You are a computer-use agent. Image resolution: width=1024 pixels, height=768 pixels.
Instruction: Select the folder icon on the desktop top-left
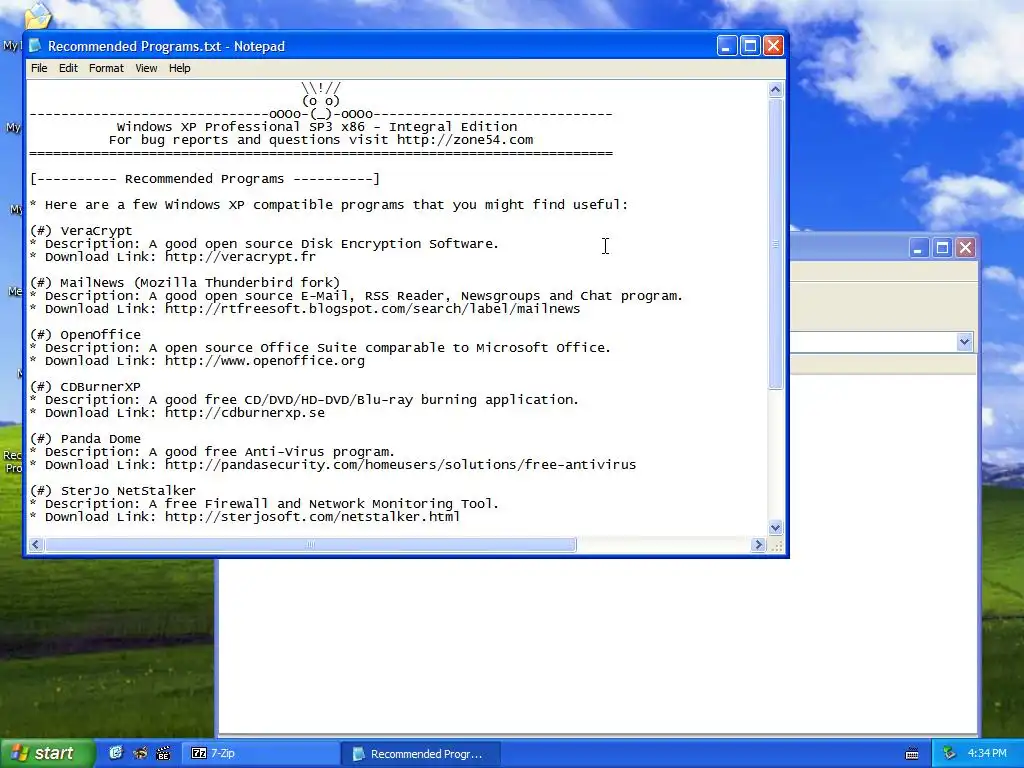click(38, 16)
